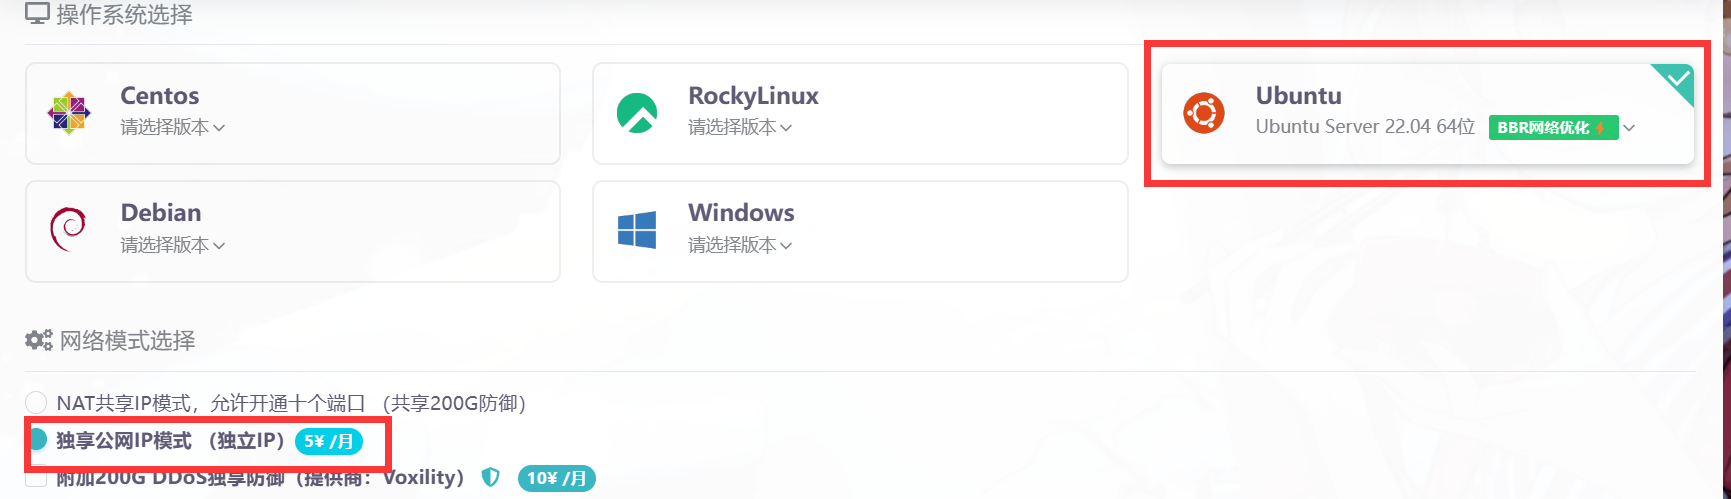
Task: Click the RockyLinux green logo icon
Action: 637,113
